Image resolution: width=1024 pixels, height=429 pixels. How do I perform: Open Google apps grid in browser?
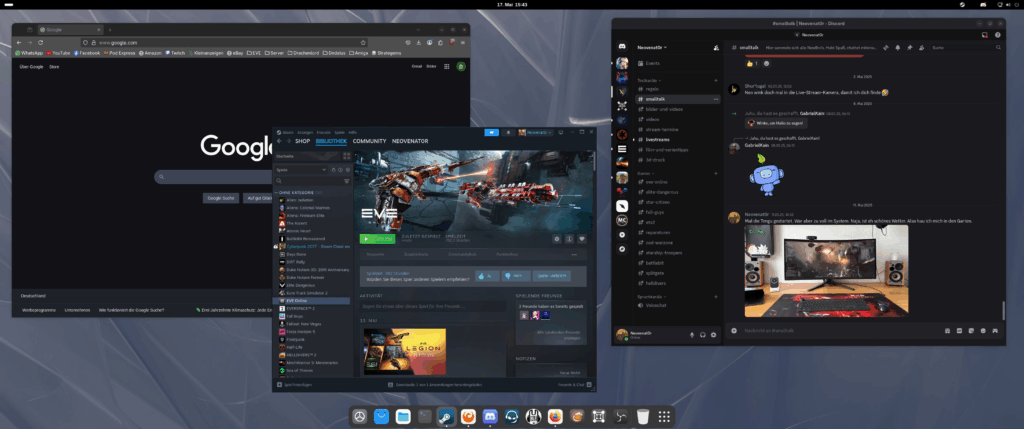point(447,67)
